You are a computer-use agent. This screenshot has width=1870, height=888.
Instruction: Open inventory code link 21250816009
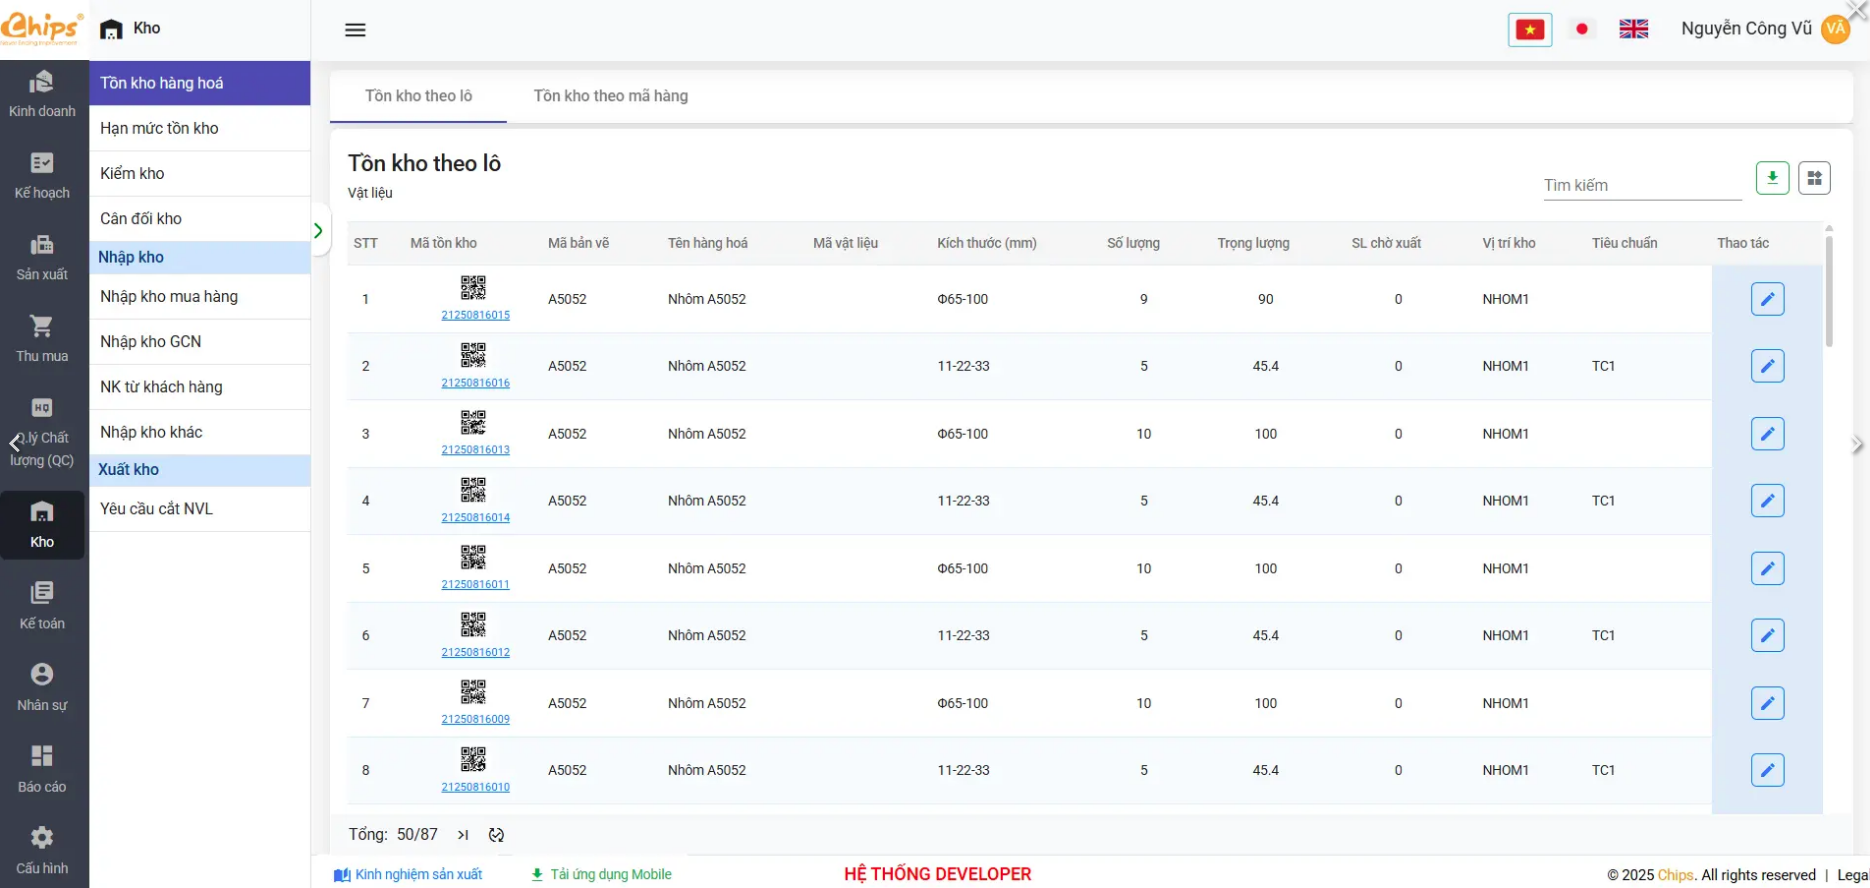475,719
